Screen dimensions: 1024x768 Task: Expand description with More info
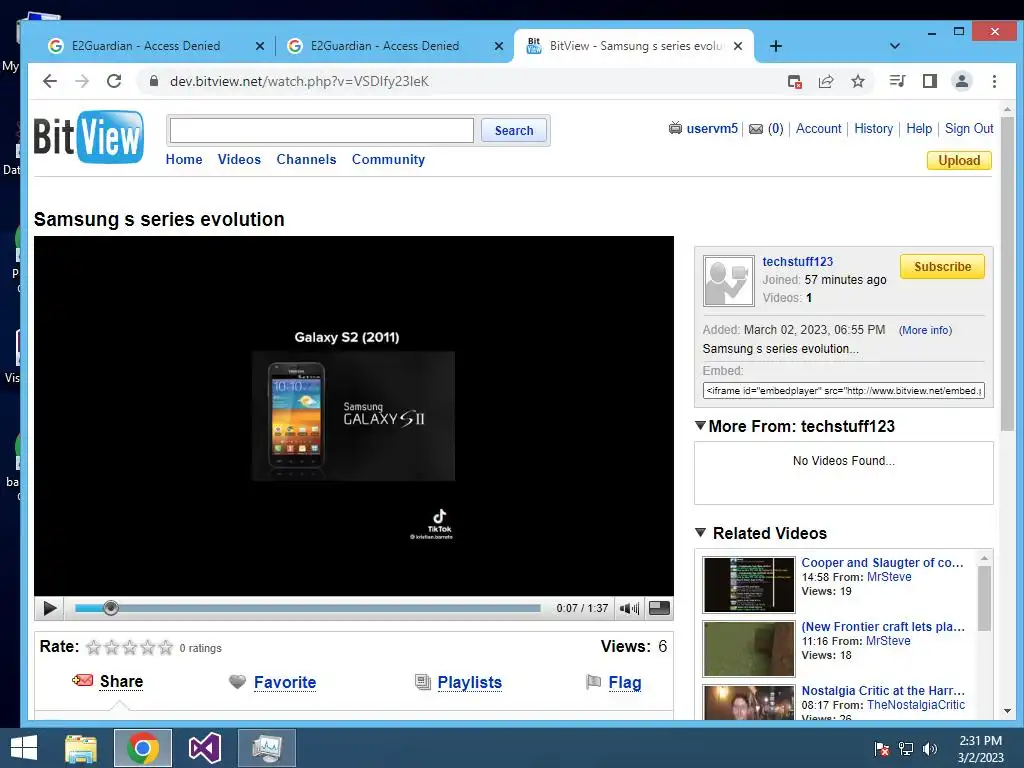925,330
